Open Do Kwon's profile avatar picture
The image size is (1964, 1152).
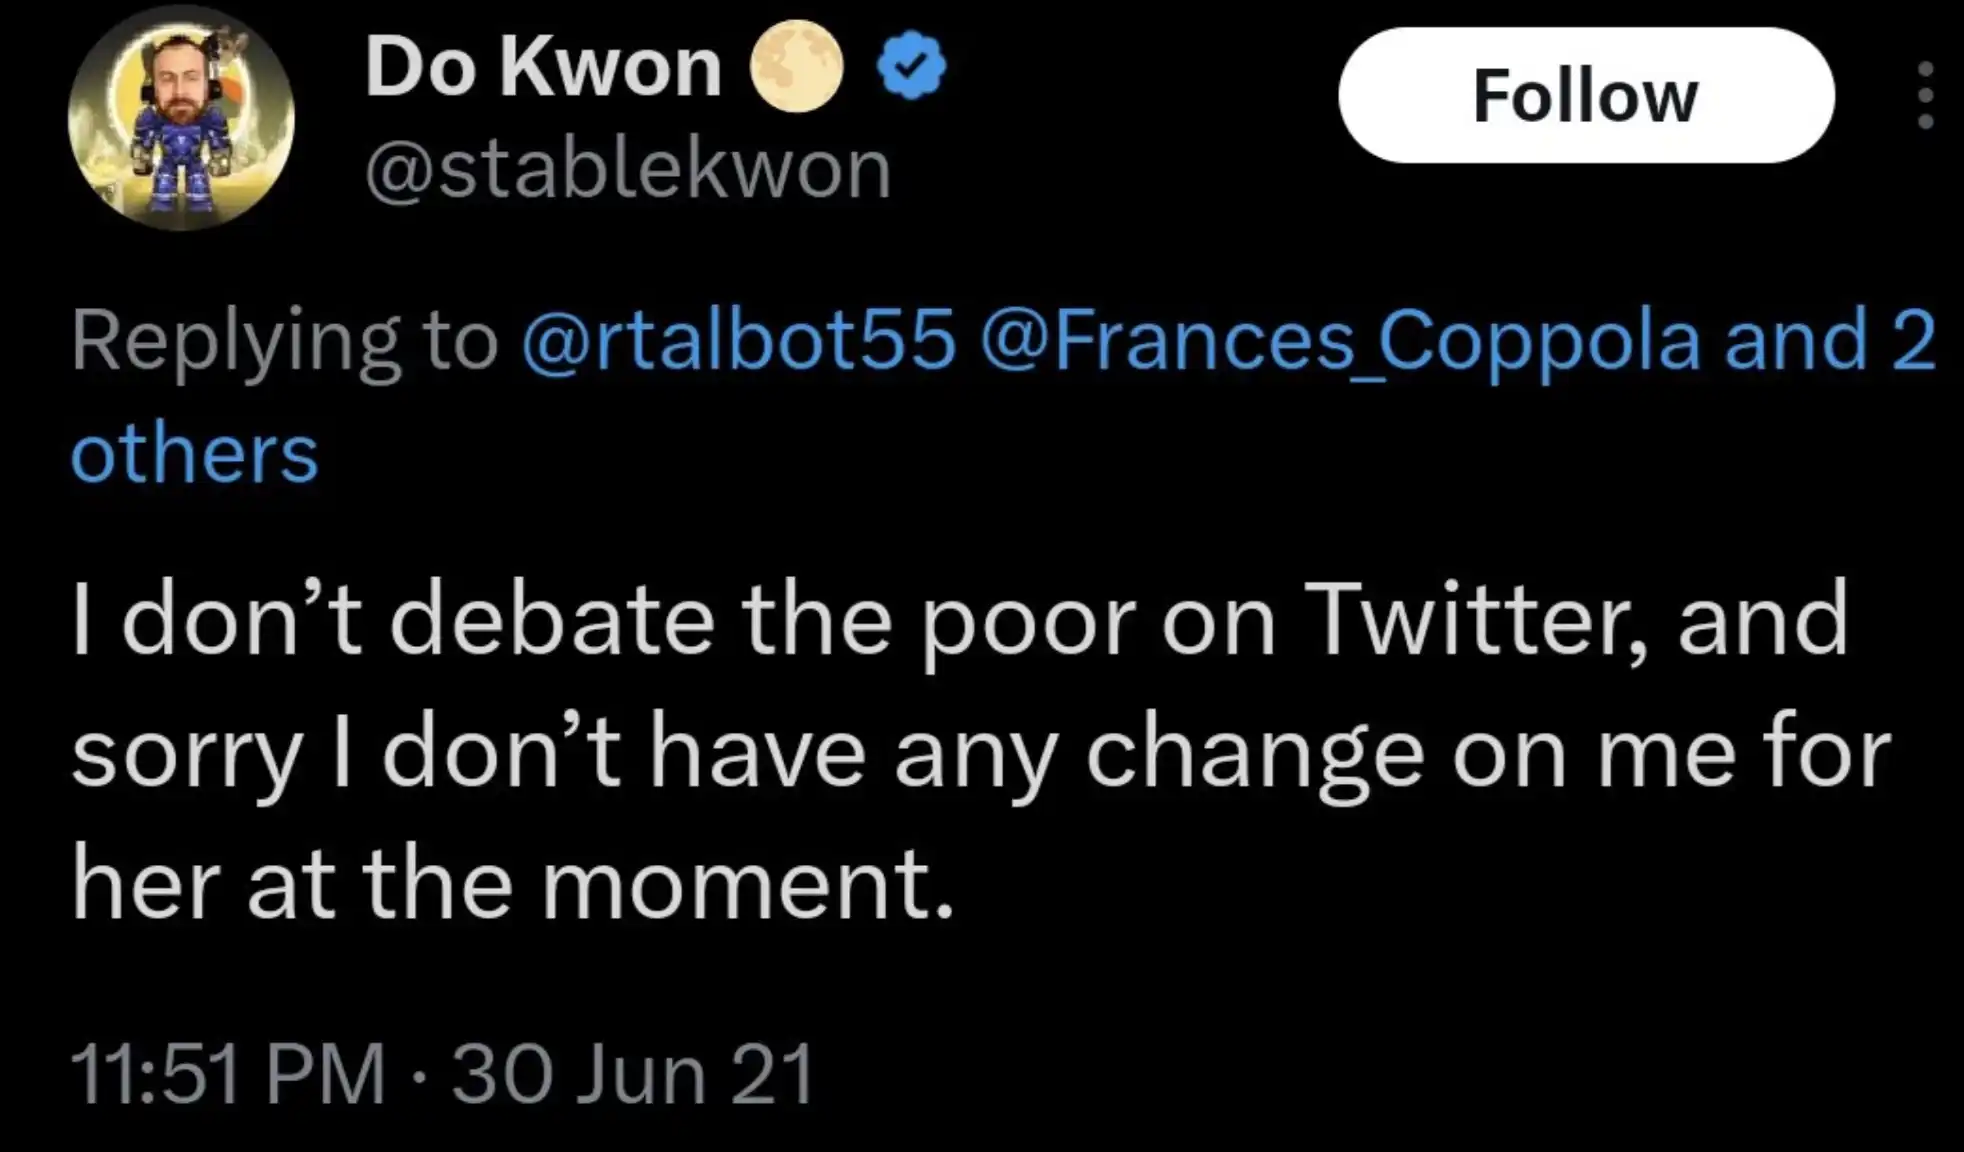coord(181,119)
